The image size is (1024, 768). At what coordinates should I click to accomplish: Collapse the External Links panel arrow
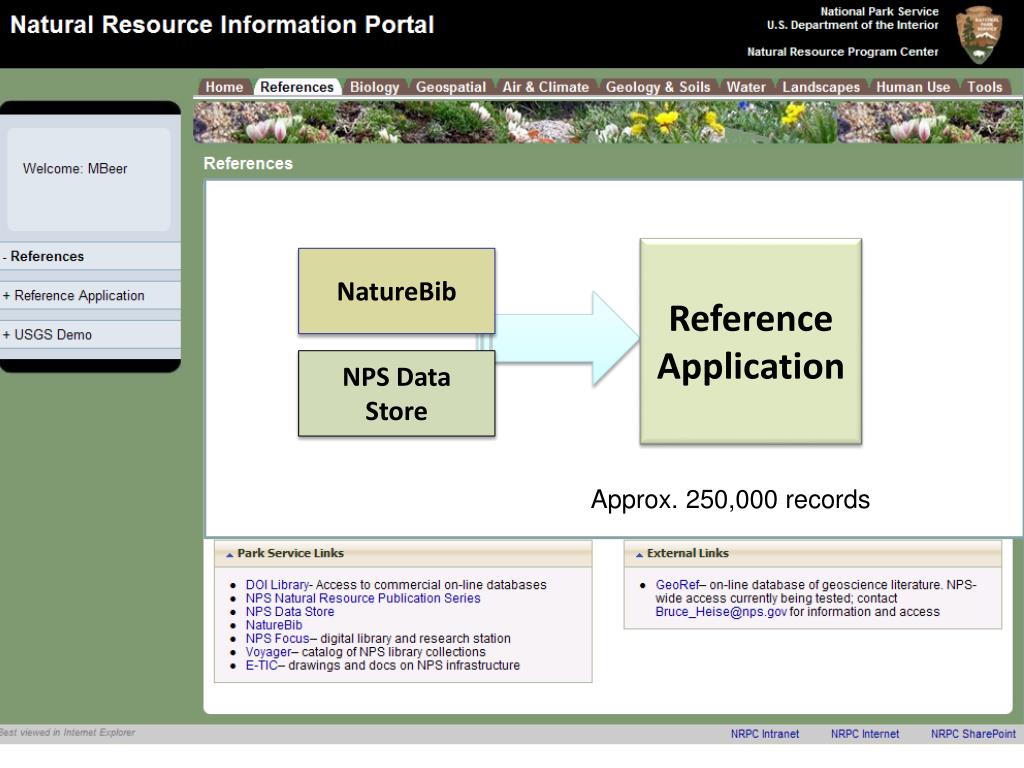[639, 554]
